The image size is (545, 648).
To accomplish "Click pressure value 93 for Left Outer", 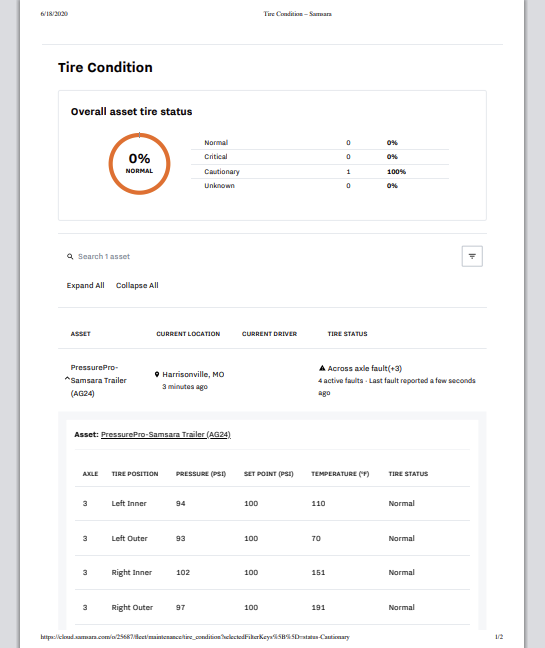I will [181, 538].
